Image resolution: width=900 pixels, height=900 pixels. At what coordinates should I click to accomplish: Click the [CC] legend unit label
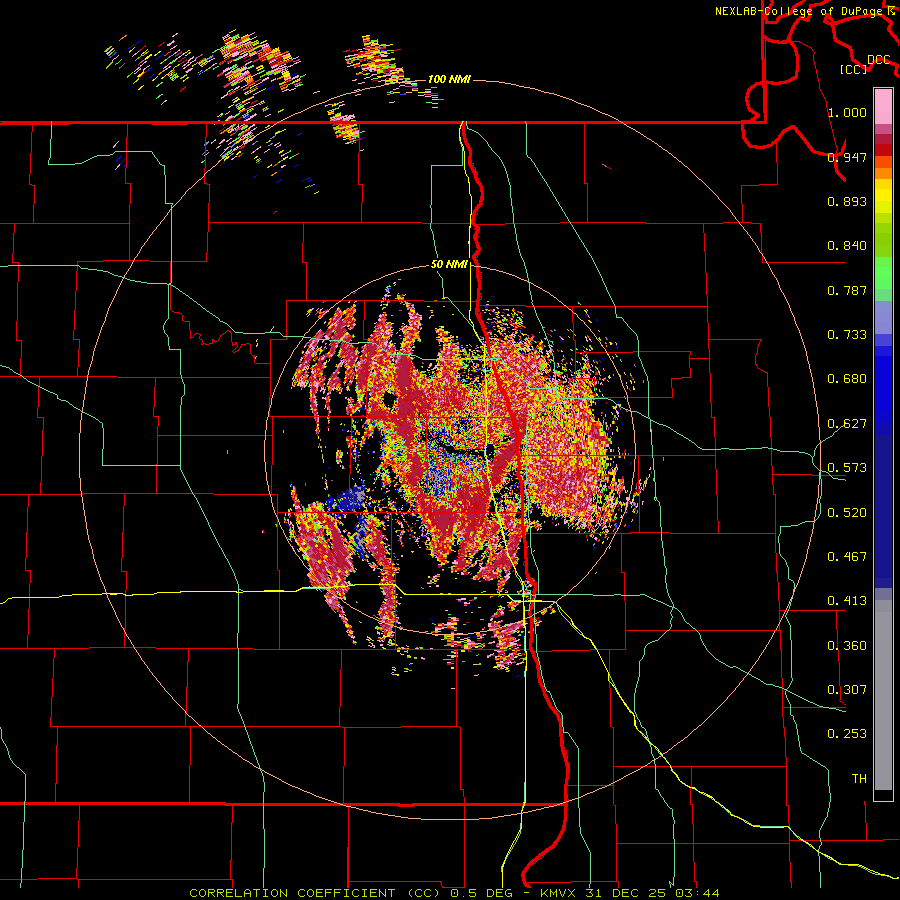[854, 69]
